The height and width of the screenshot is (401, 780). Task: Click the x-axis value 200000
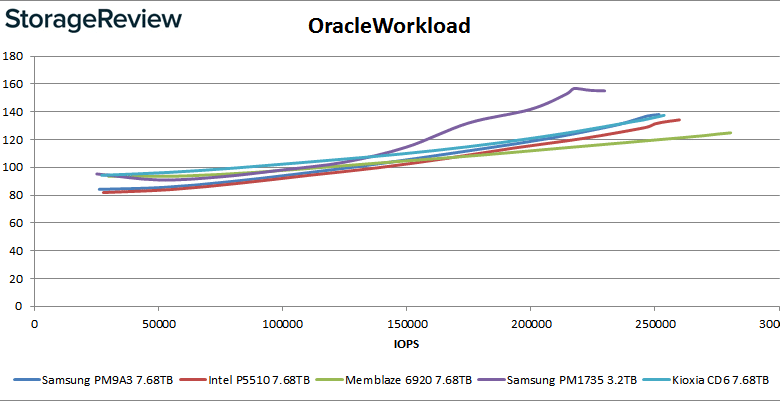click(530, 324)
